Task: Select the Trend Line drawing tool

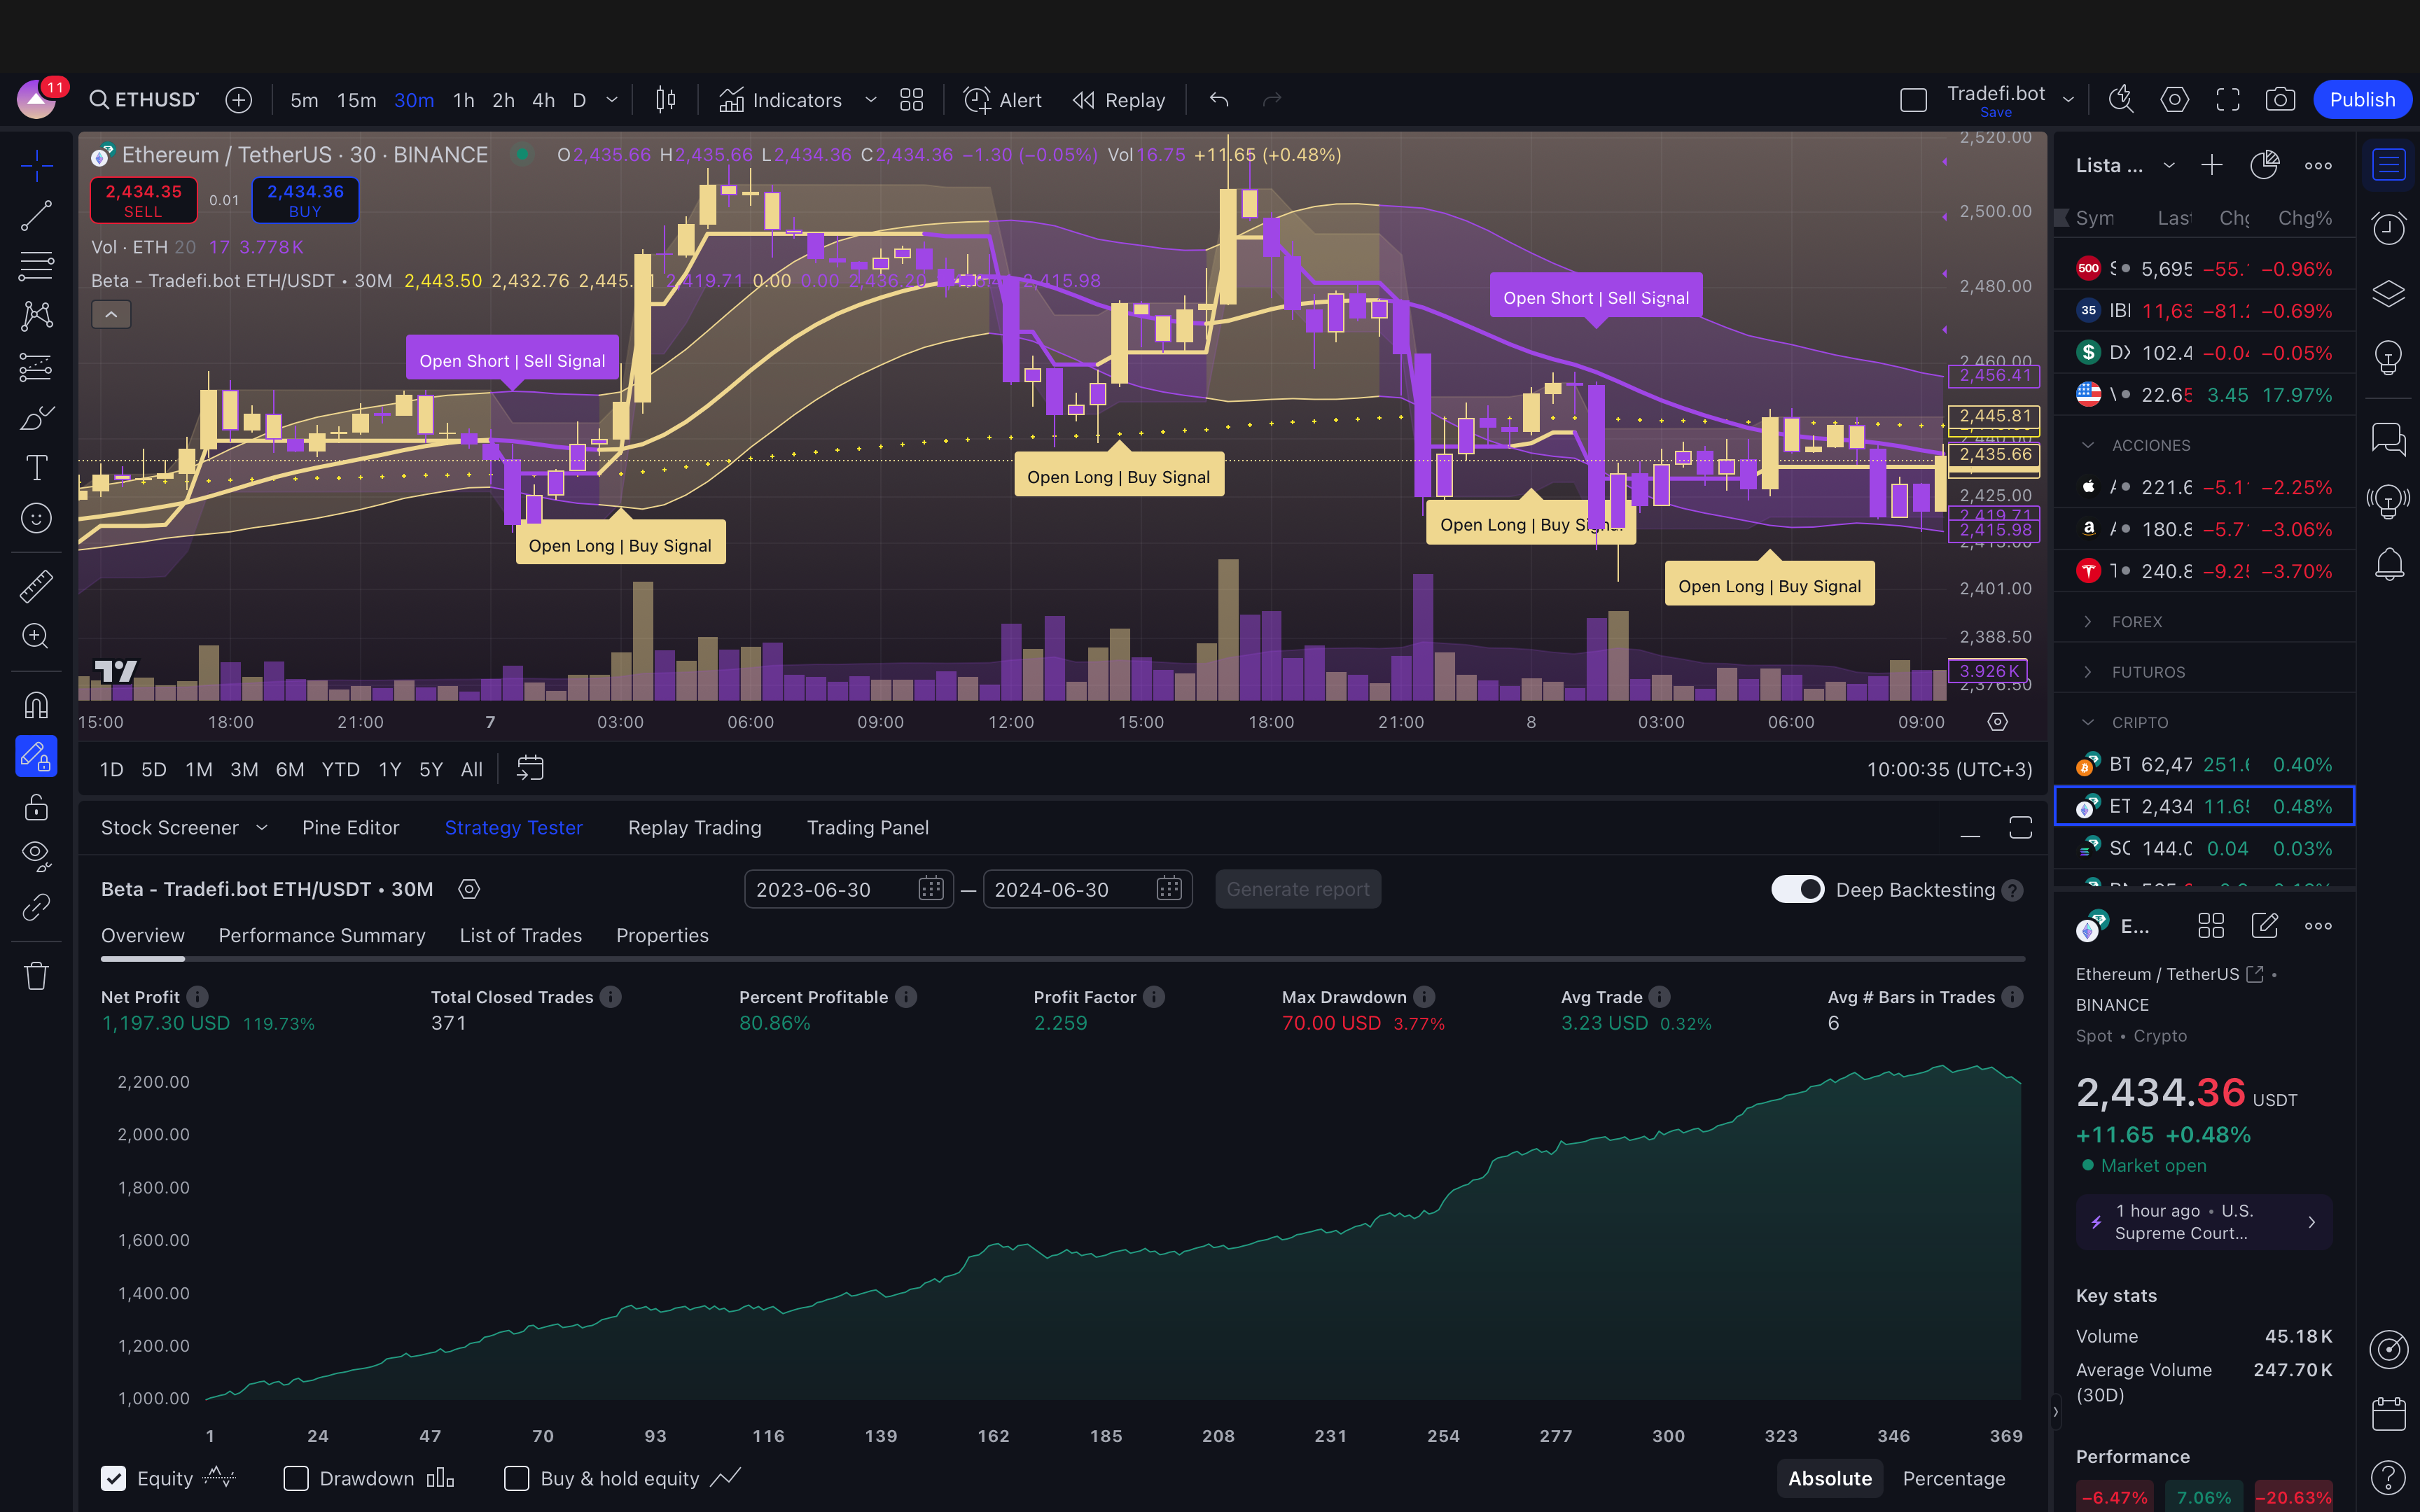Action: coord(37,216)
